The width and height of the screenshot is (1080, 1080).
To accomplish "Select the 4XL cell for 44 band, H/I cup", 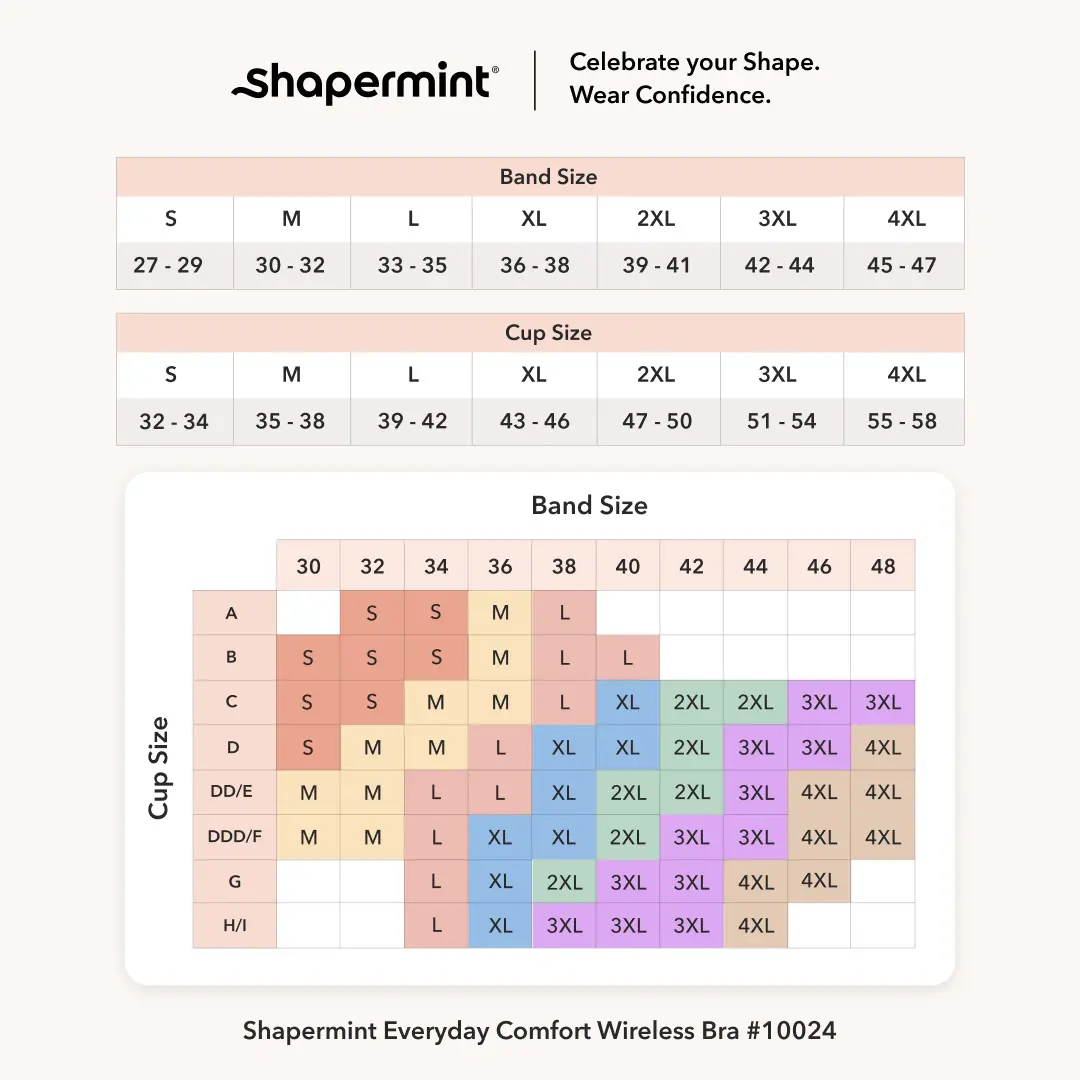I will click(756, 926).
